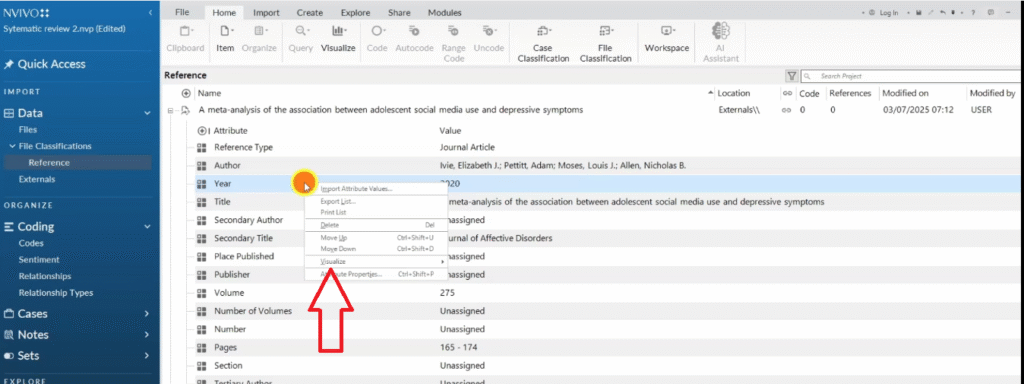
Task: Choose Delete in context menu
Action: tap(376, 225)
